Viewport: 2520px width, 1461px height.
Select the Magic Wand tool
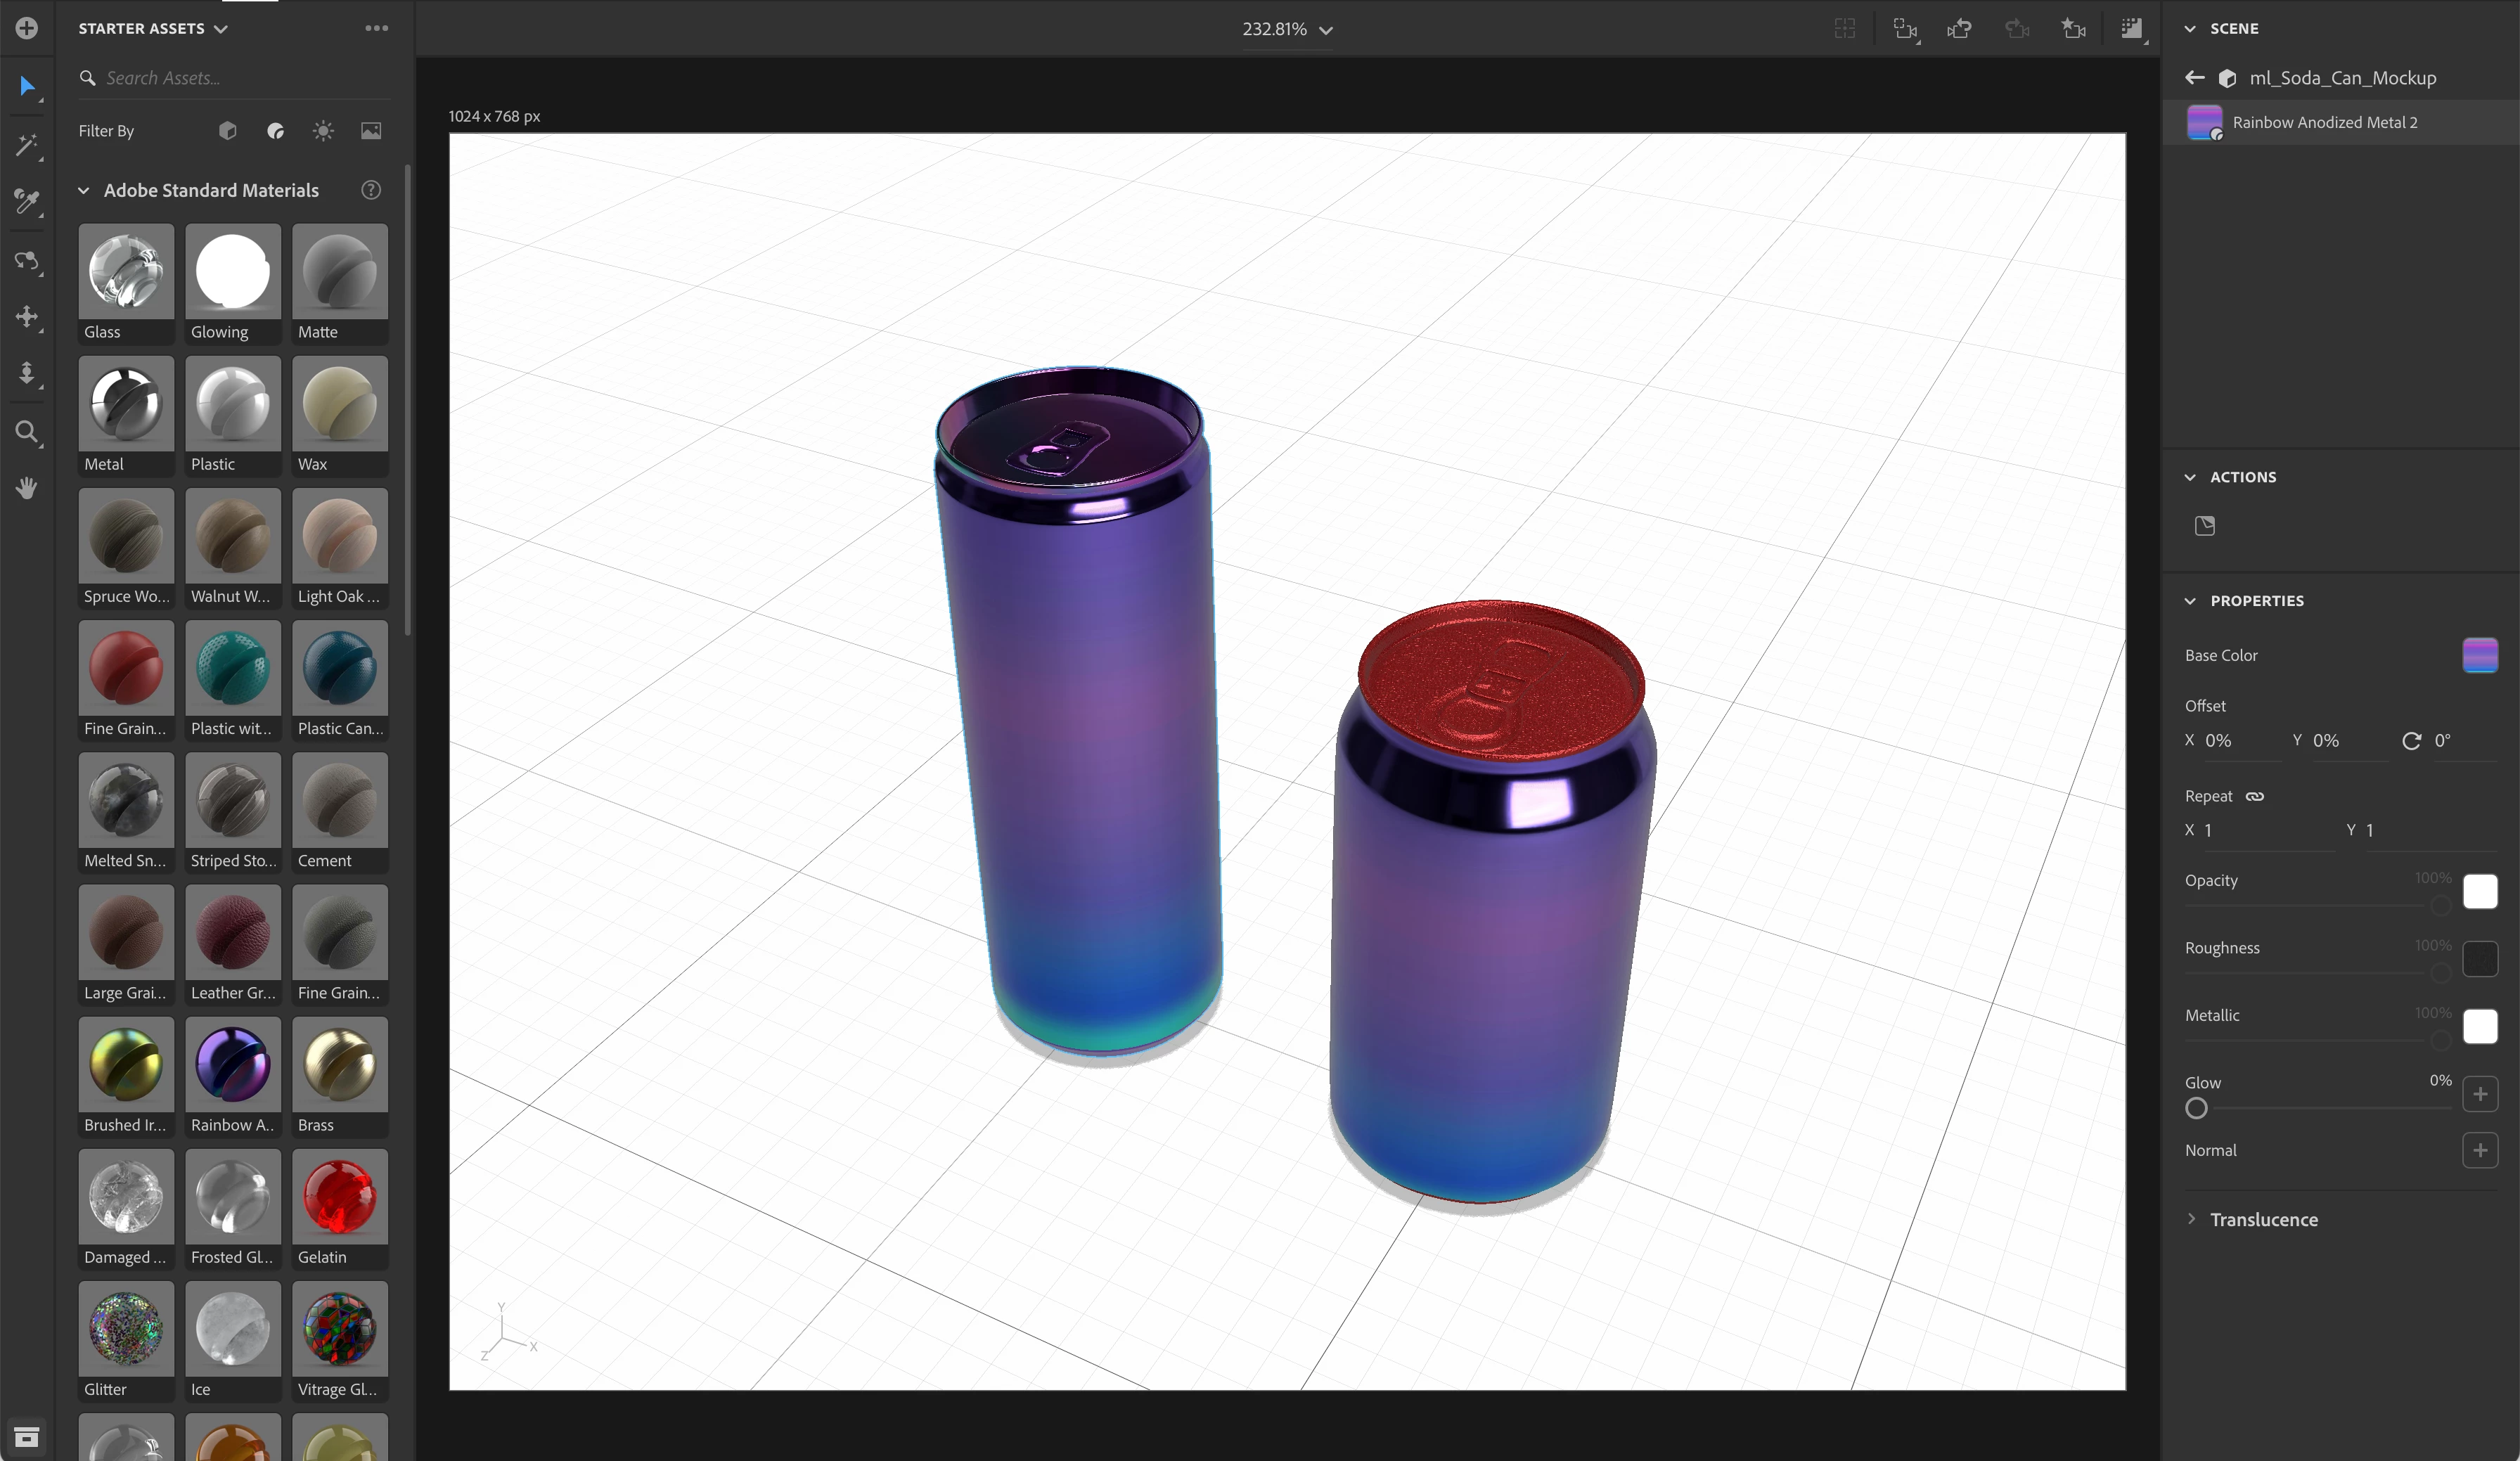[27, 145]
